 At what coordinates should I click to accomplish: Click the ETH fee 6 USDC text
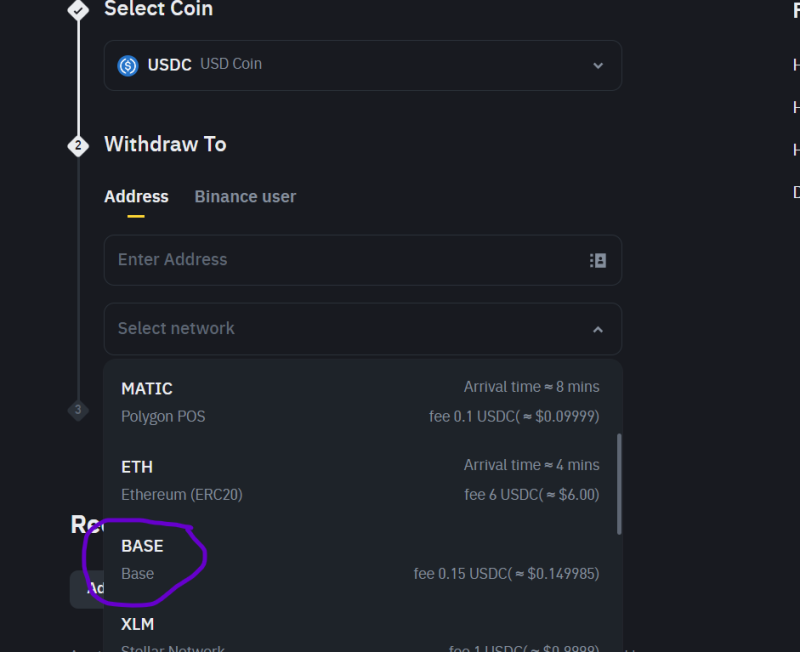pyautogui.click(x=532, y=495)
